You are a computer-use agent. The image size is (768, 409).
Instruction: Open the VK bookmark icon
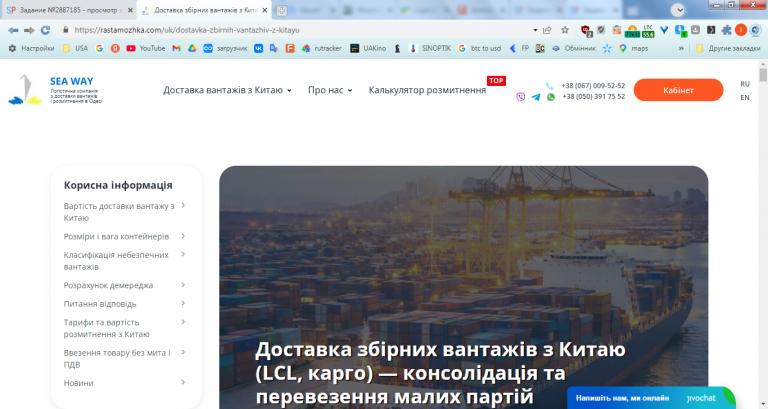tap(258, 48)
